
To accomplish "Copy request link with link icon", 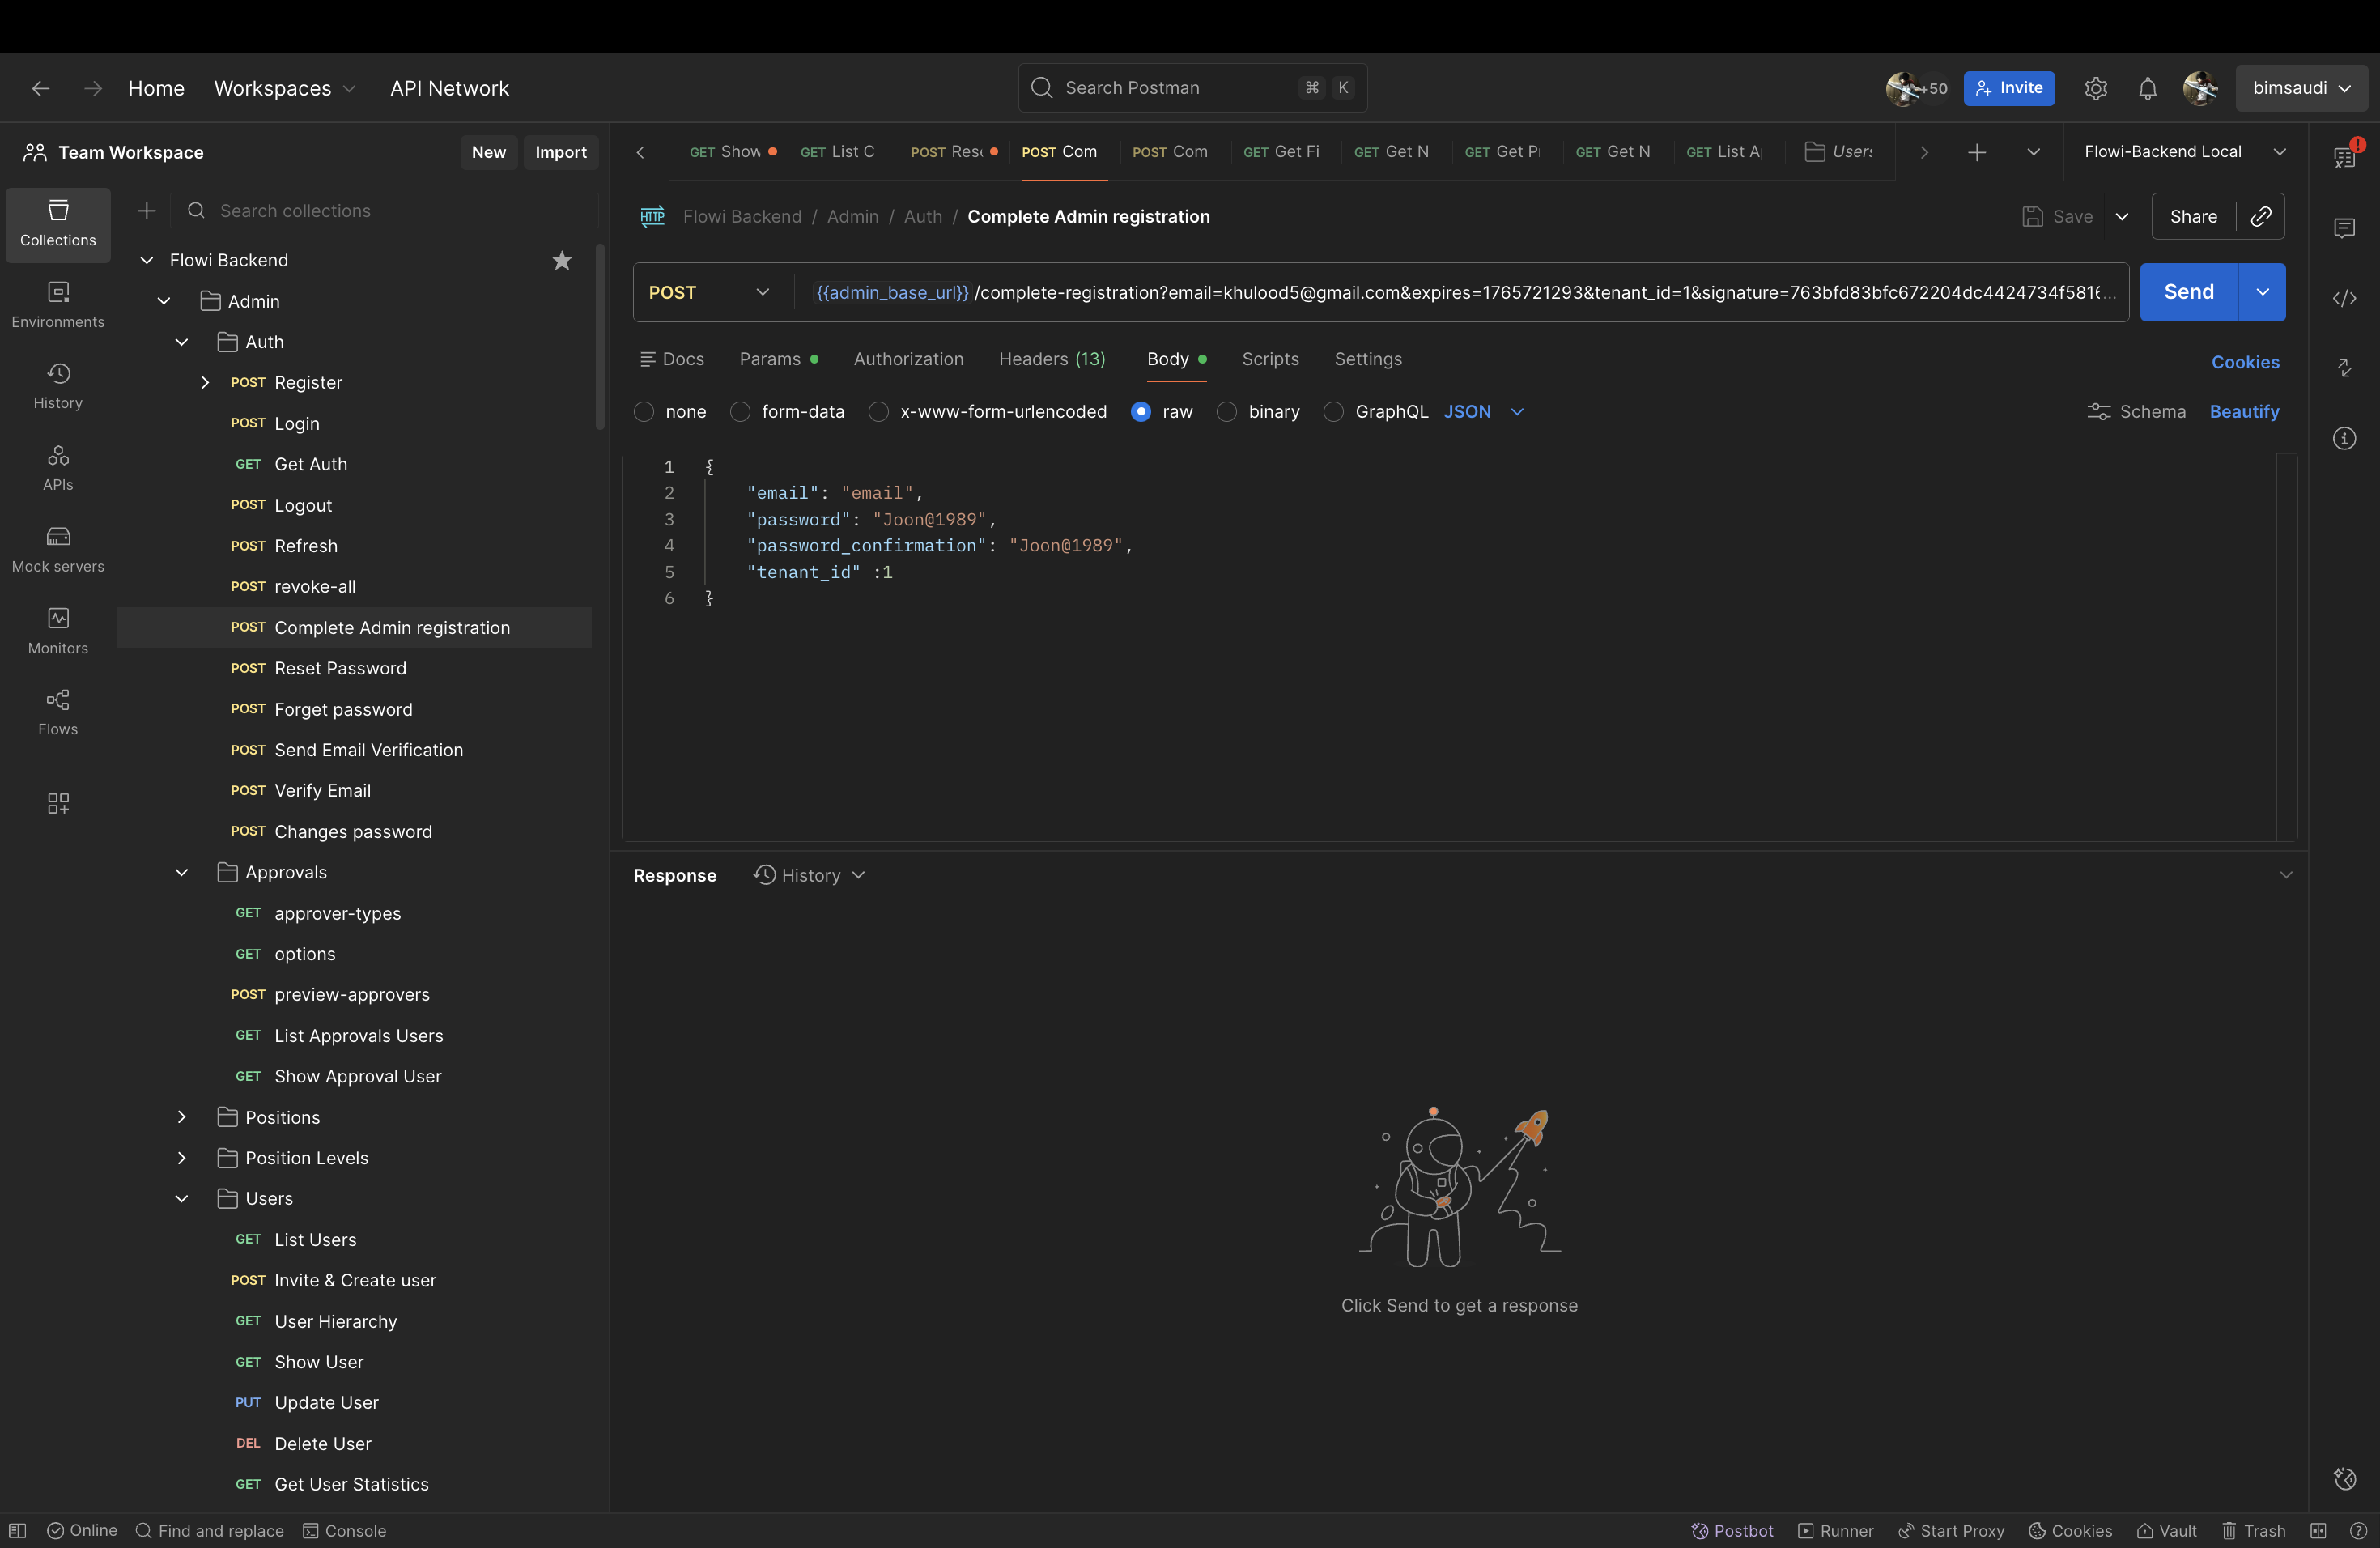I will pos(2260,216).
